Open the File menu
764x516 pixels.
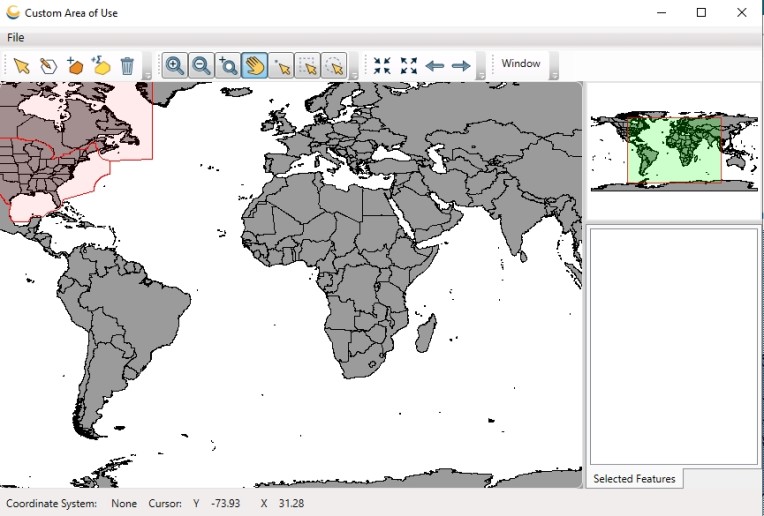(x=16, y=37)
